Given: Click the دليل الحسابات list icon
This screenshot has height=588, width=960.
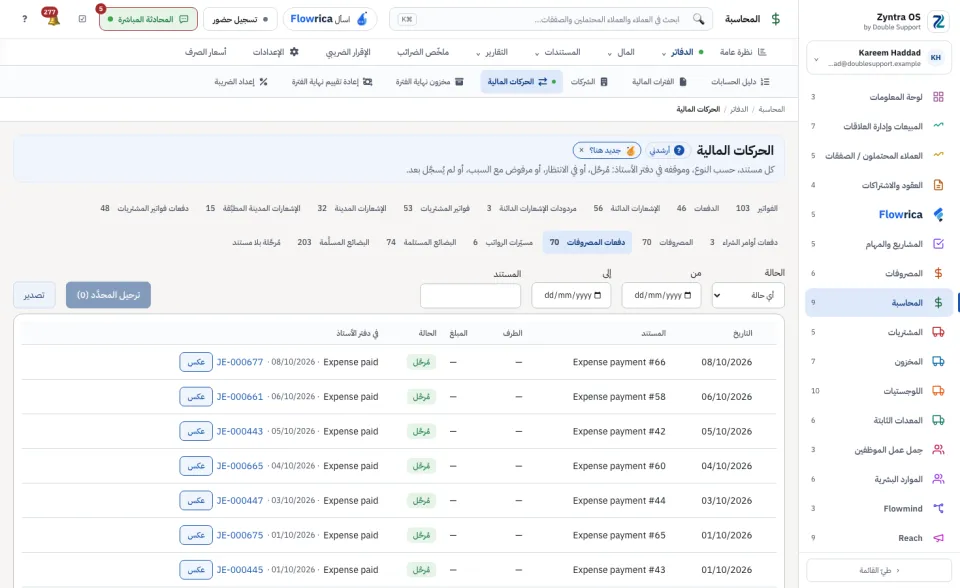Looking at the screenshot, I should pyautogui.click(x=765, y=81).
